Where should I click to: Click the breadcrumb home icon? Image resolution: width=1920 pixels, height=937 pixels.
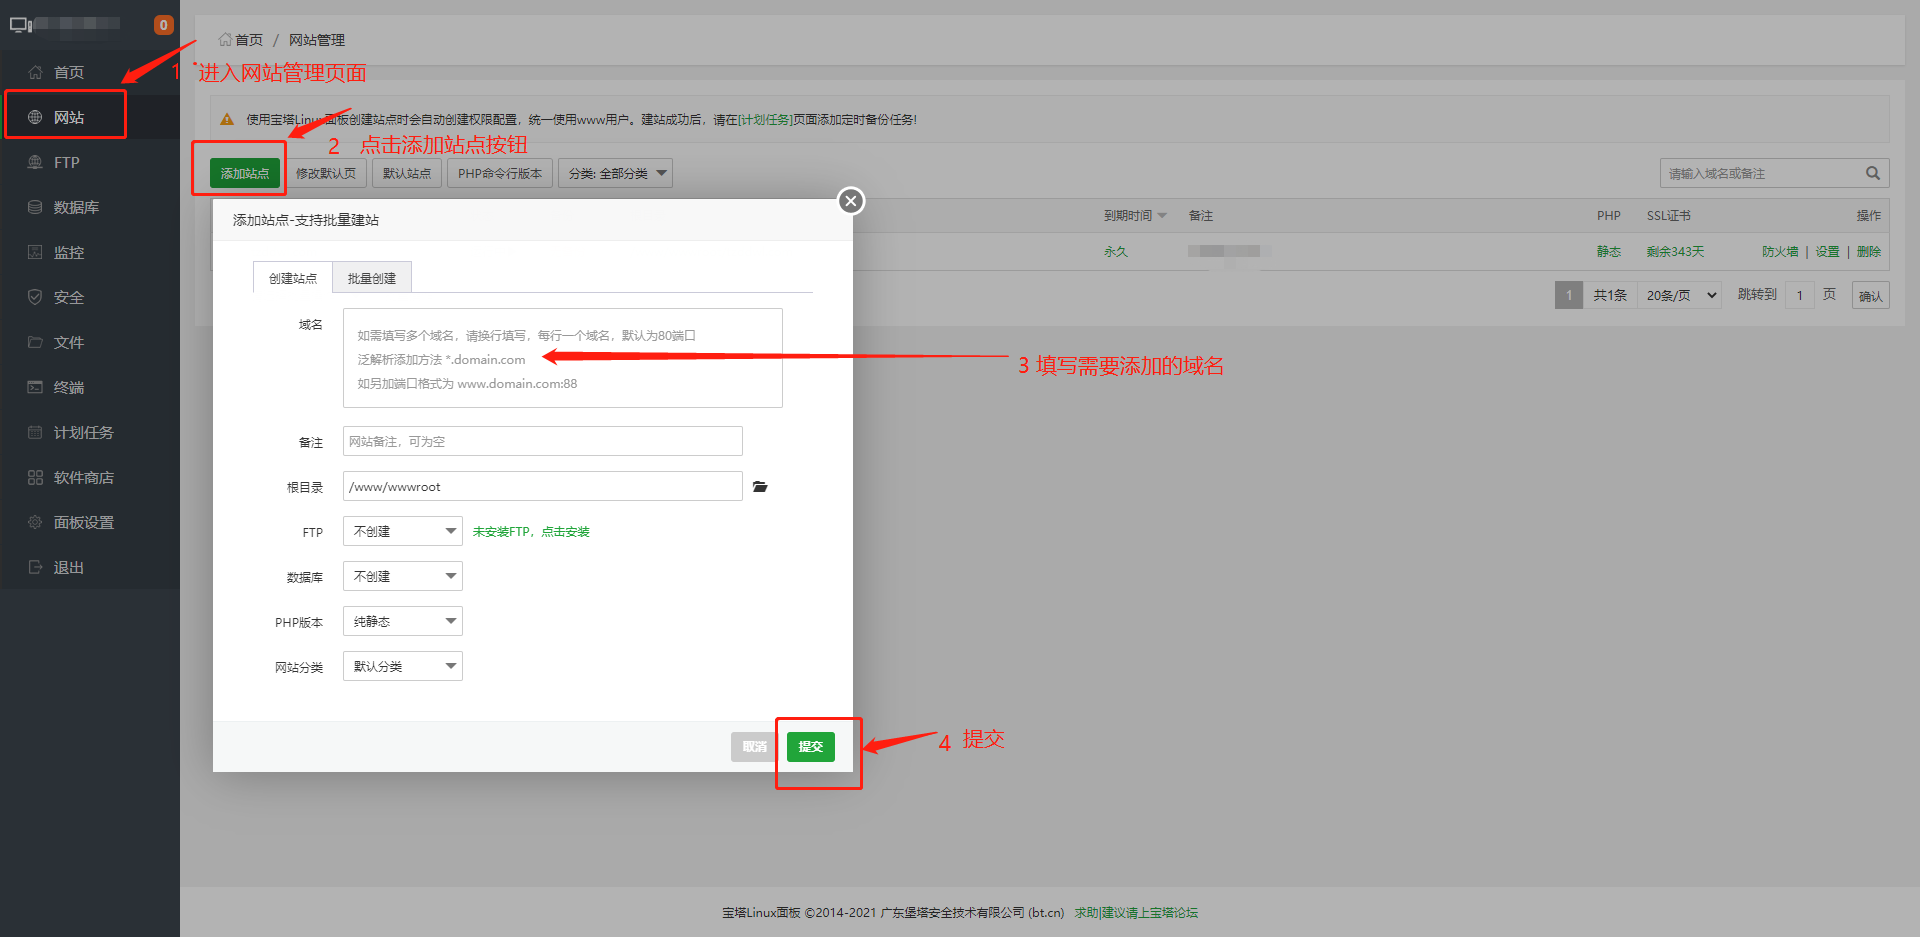pos(225,40)
